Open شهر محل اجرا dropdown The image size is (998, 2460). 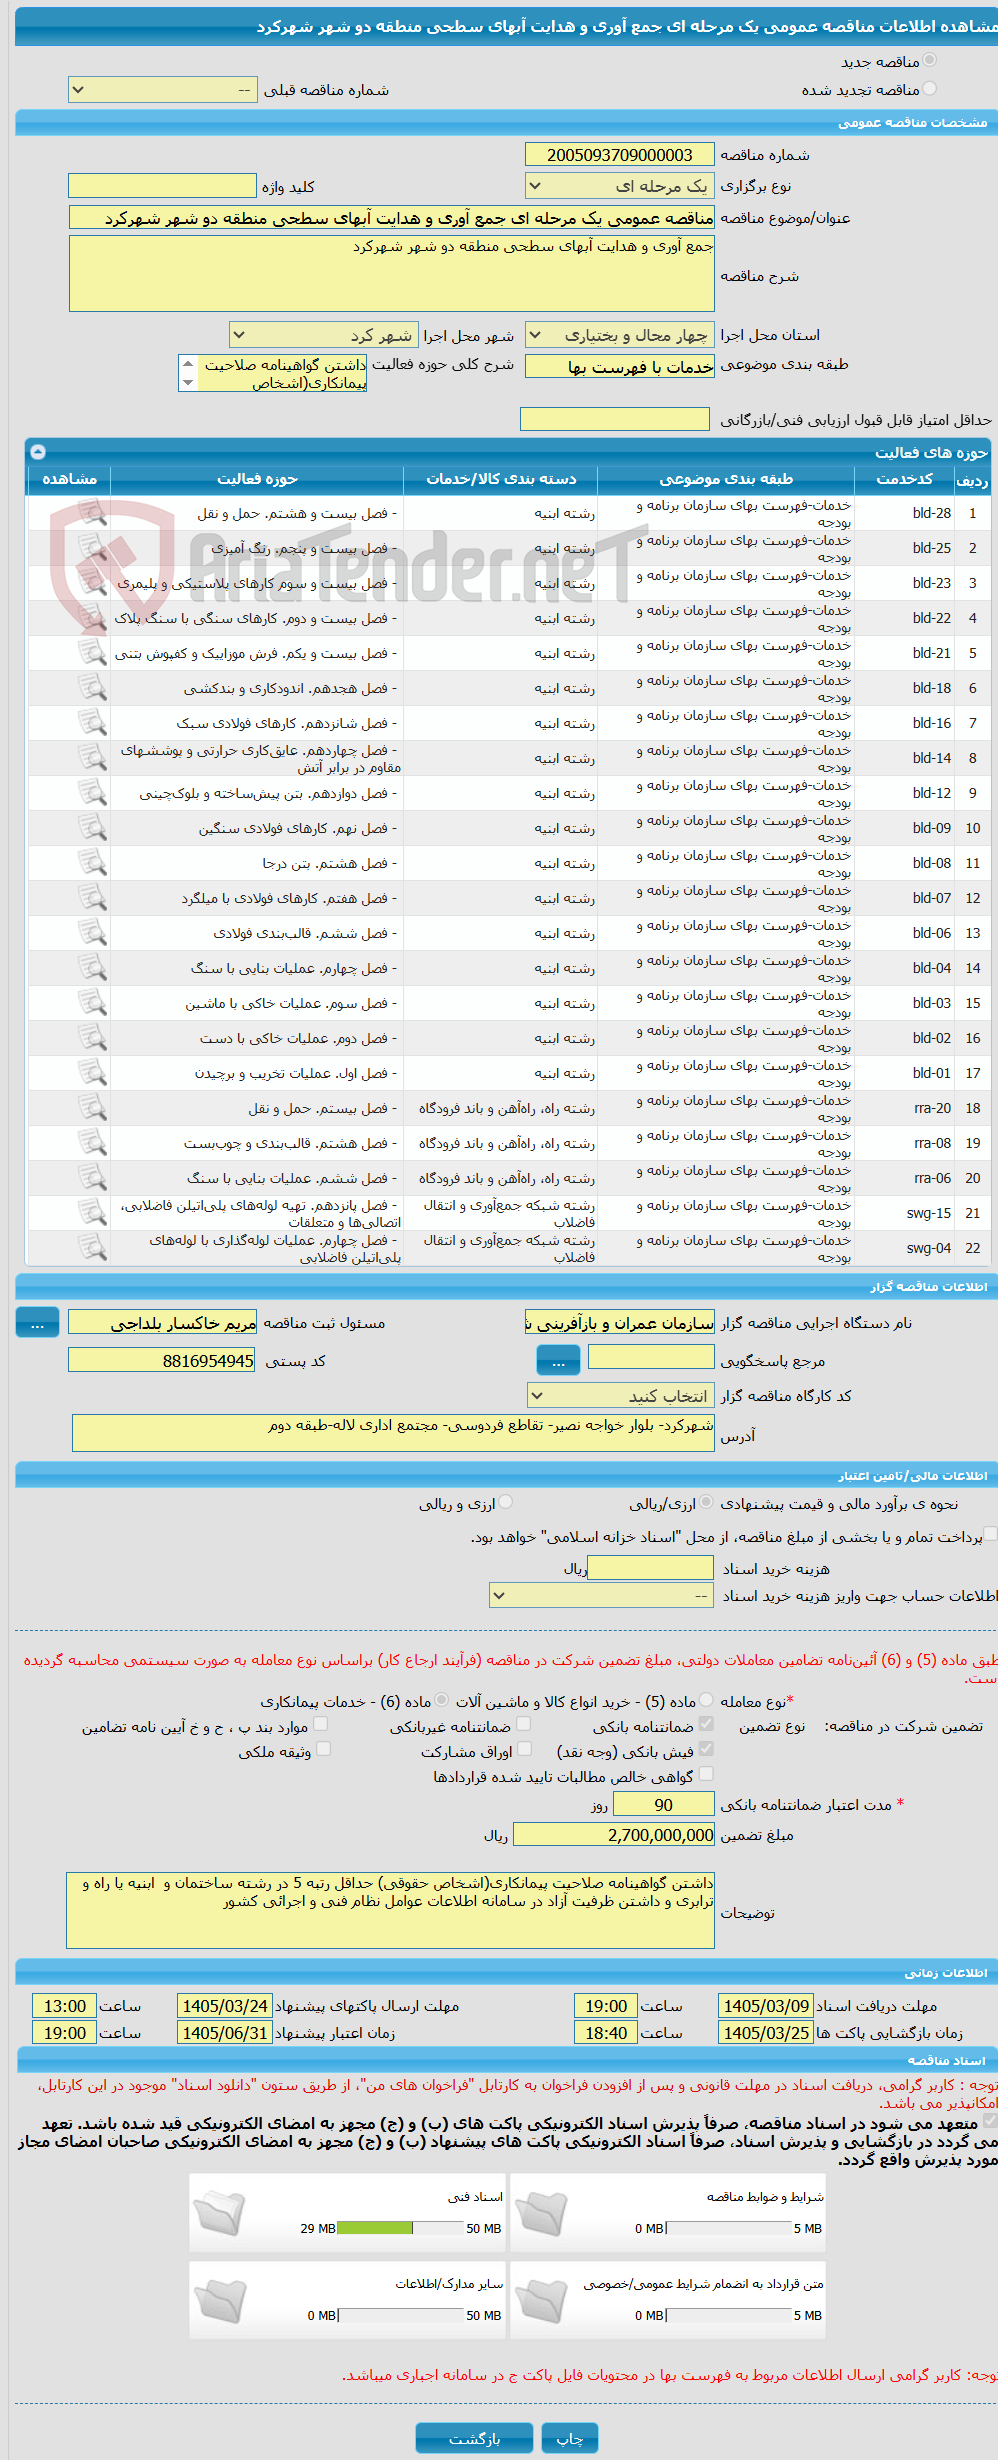click(323, 335)
